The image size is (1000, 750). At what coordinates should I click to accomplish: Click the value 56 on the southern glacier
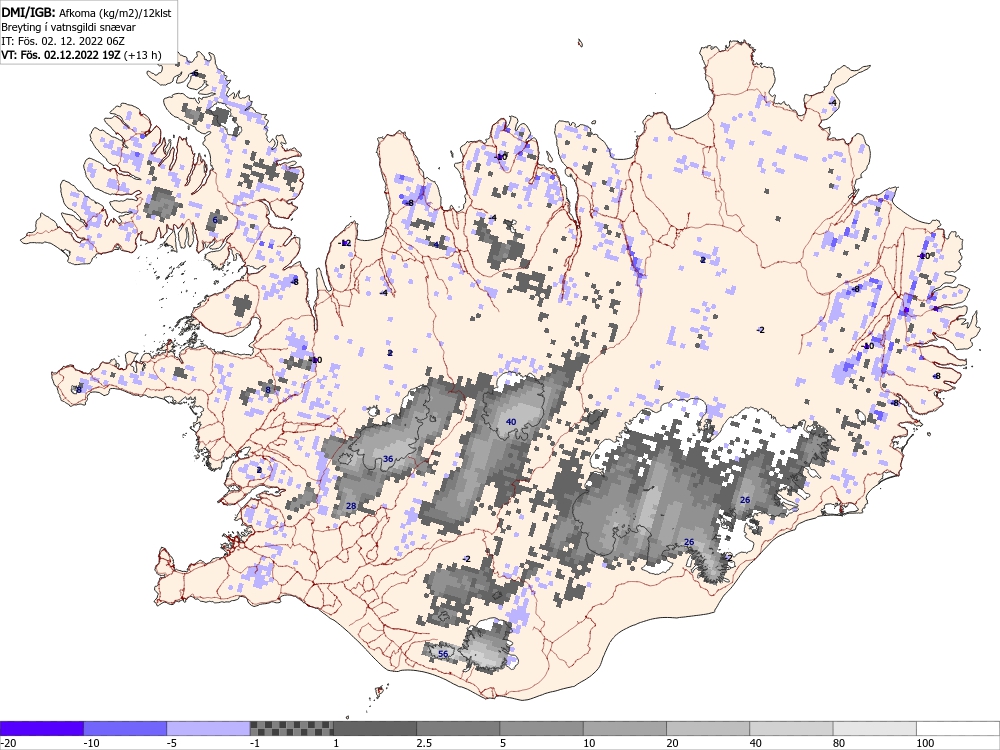[443, 654]
